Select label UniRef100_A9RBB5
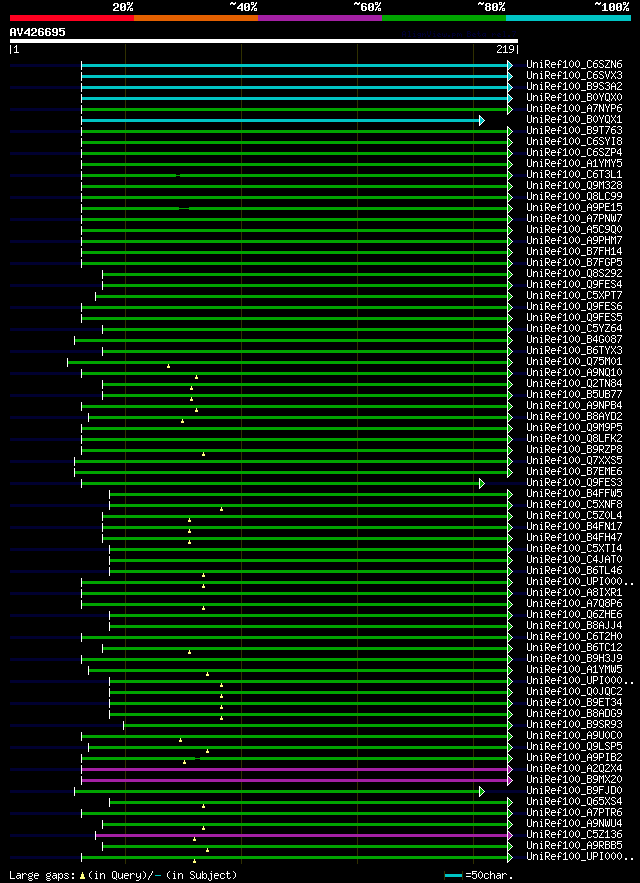The image size is (640, 883). click(x=574, y=846)
